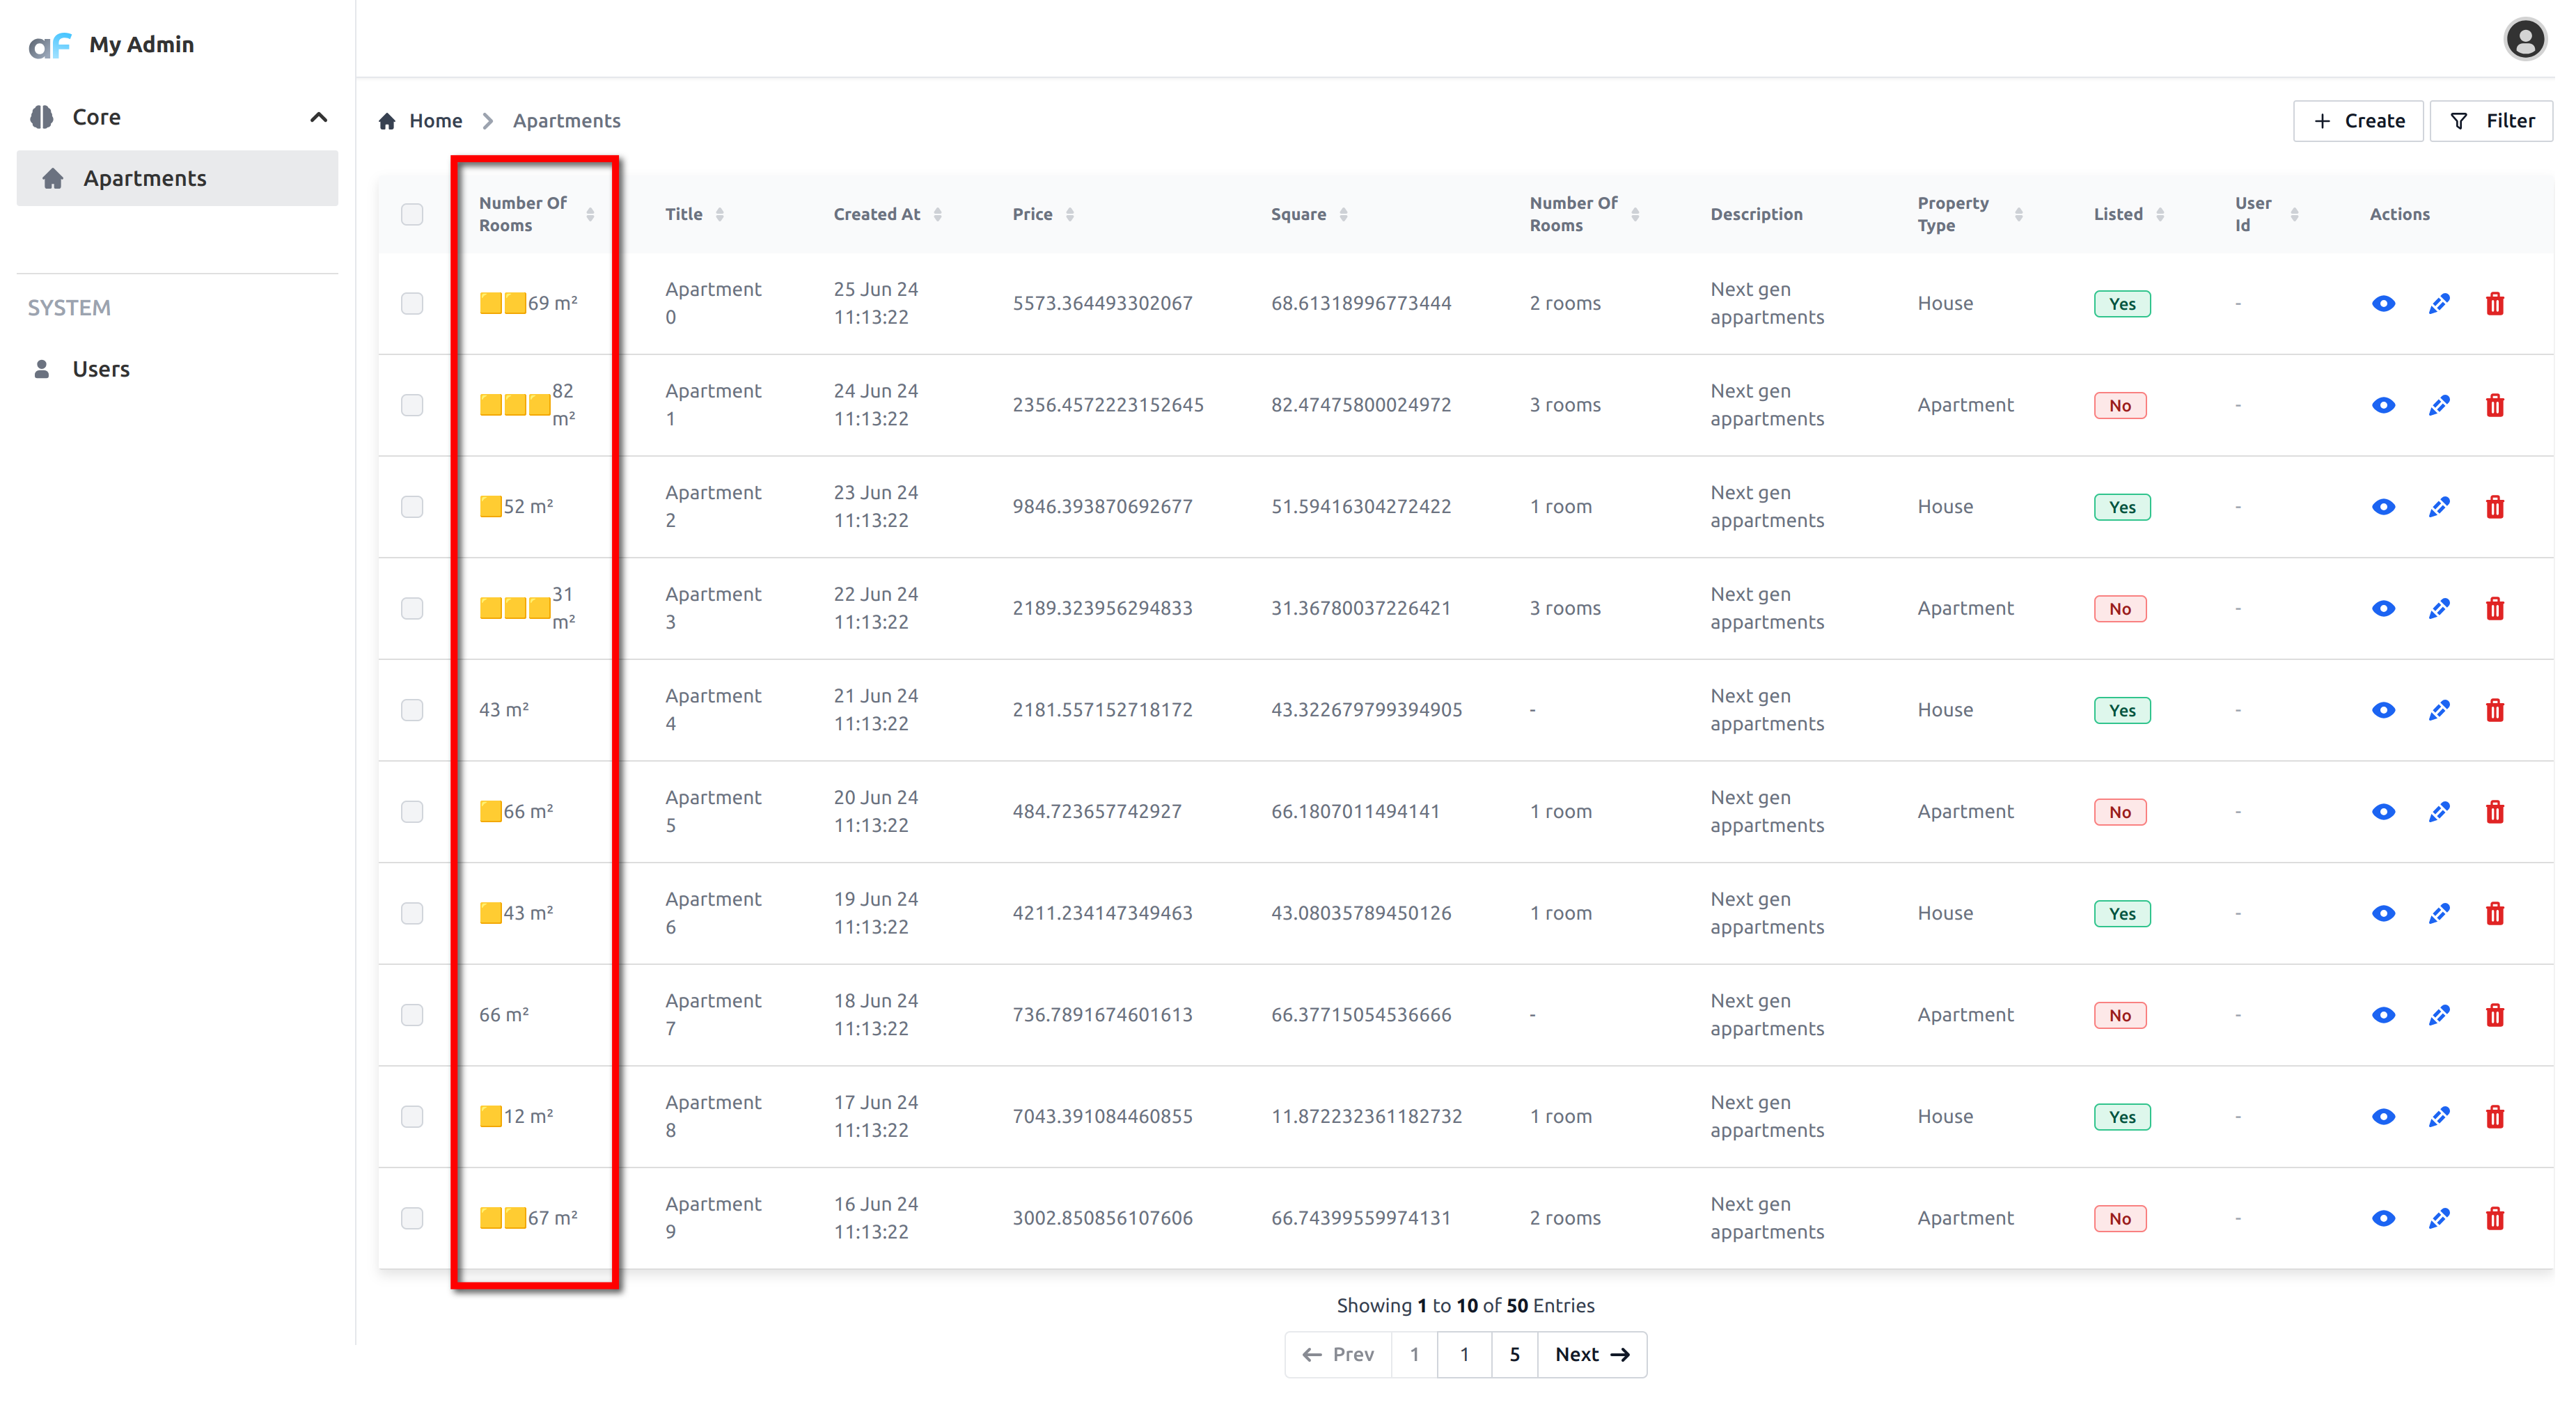Edit Apartment 1 using the pencil icon
This screenshot has width=2576, height=1423.
pyautogui.click(x=2439, y=405)
